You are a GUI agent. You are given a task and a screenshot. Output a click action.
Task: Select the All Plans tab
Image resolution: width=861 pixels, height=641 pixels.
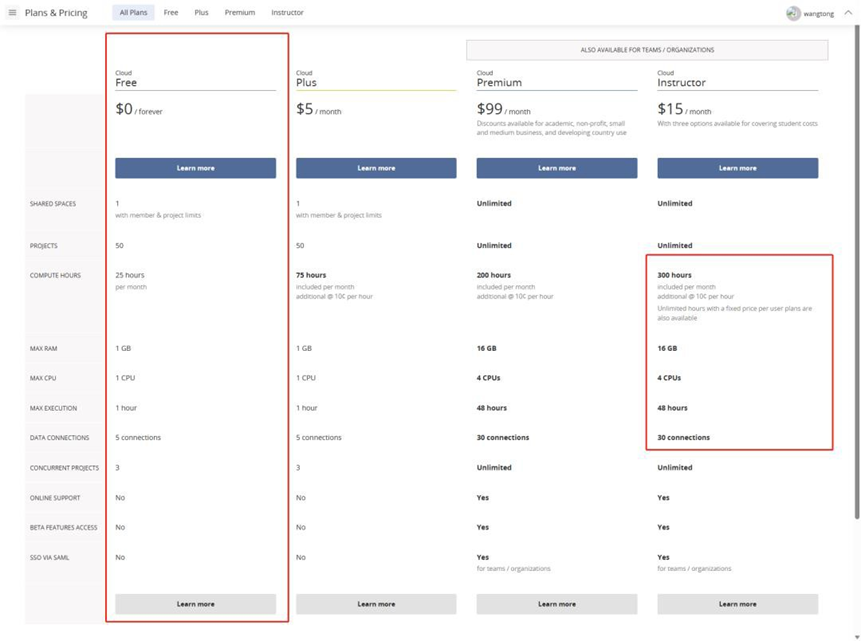click(x=133, y=13)
